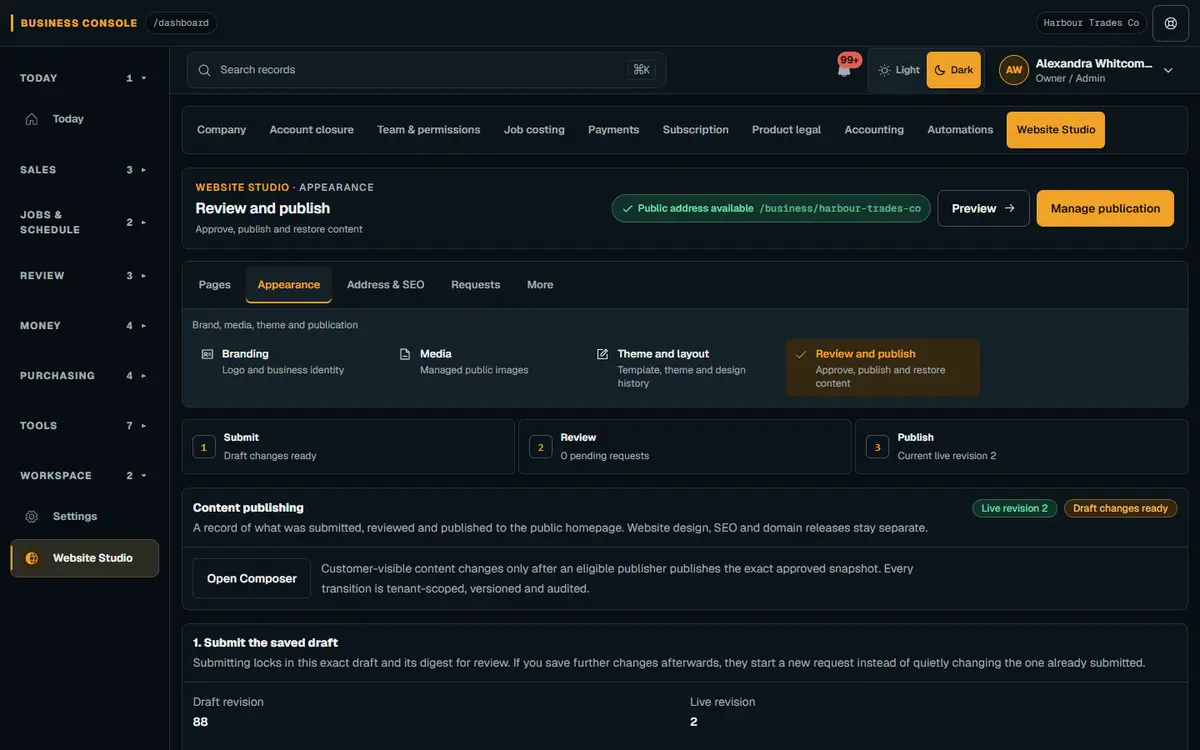Open the Accounting tab
The width and height of the screenshot is (1200, 750).
pos(874,130)
